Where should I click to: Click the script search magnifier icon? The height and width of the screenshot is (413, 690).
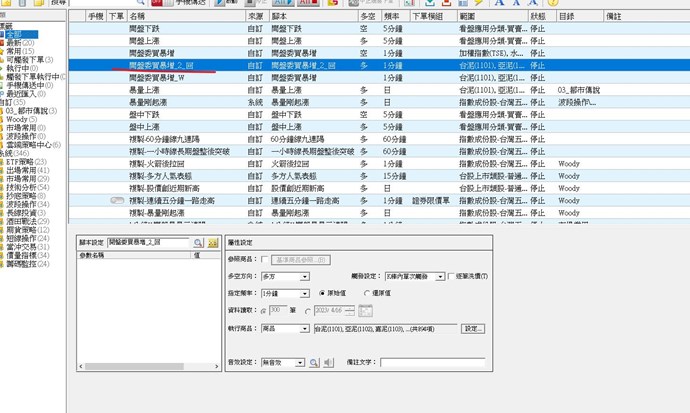[198, 243]
